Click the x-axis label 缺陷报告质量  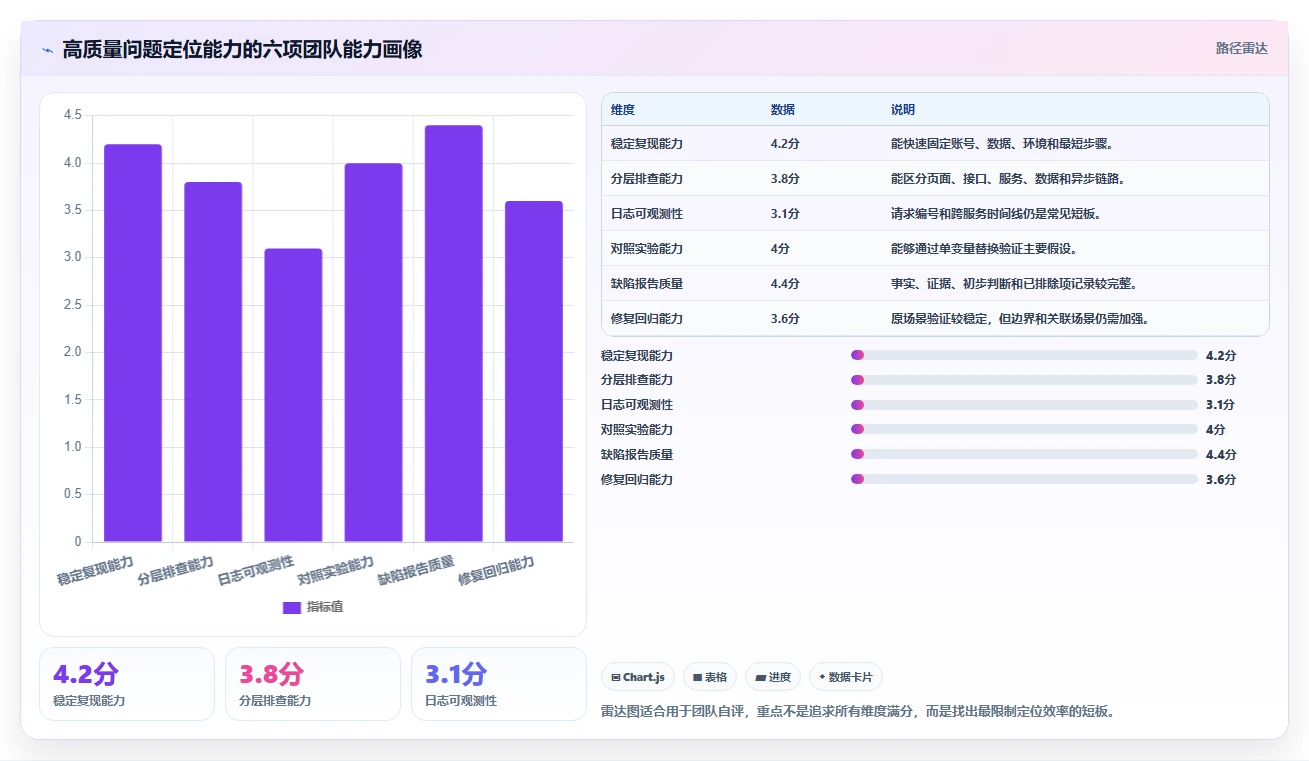tap(415, 570)
